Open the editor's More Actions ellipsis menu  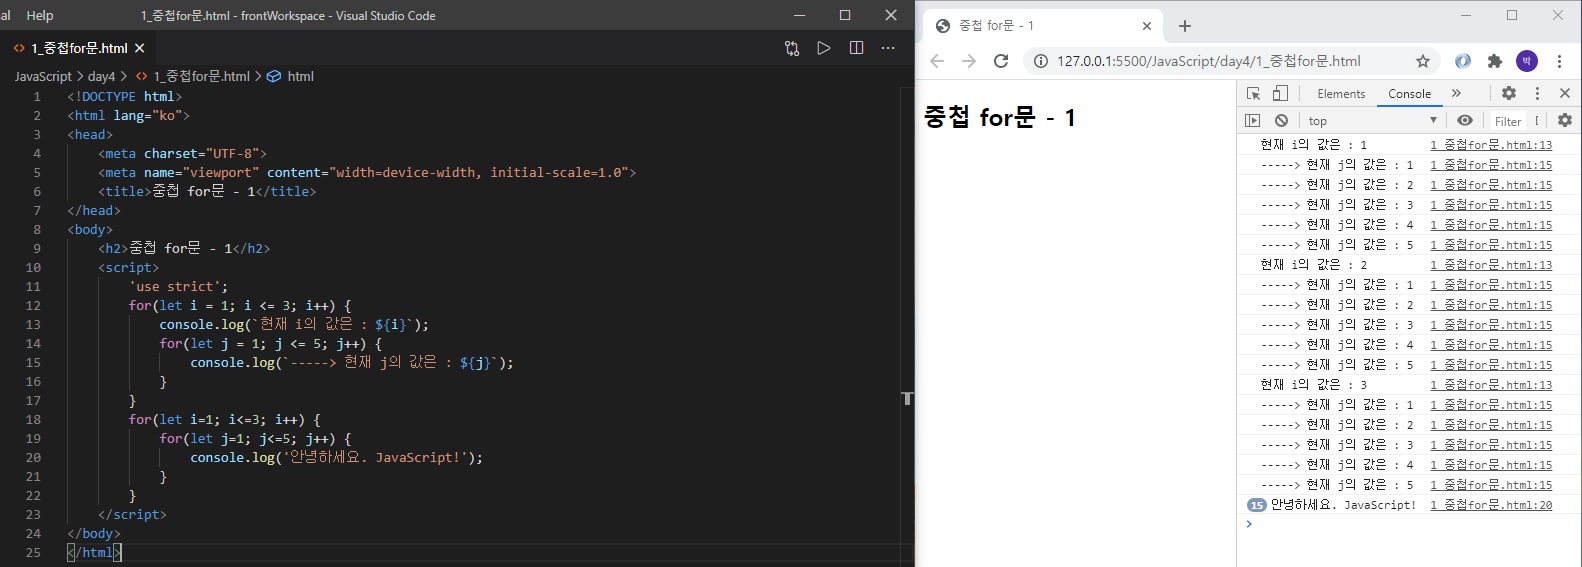[888, 48]
